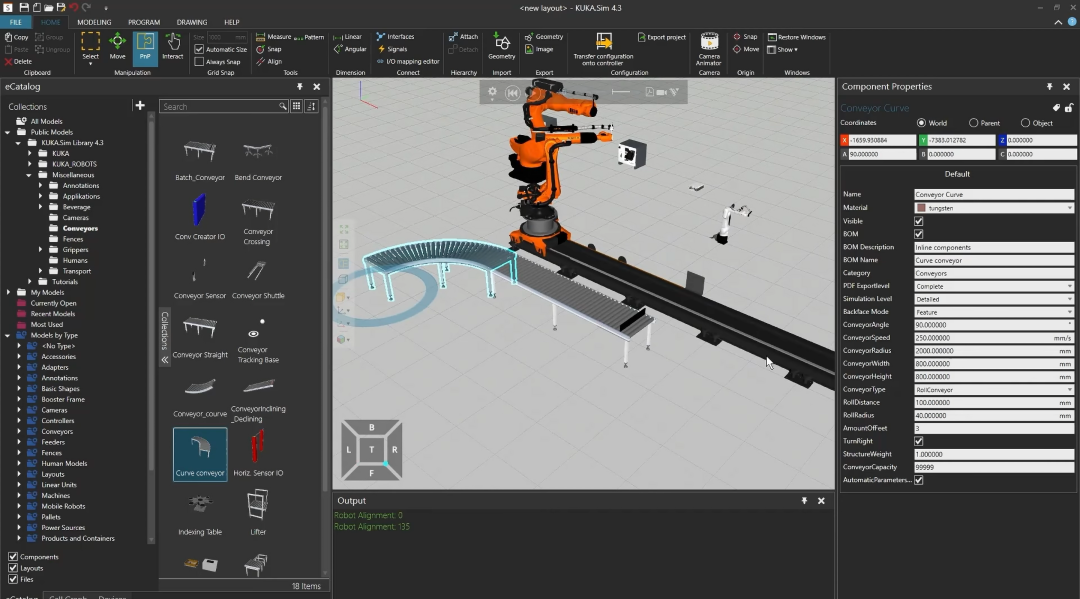
Task: Click the Attach hierarchy tool
Action: point(463,36)
